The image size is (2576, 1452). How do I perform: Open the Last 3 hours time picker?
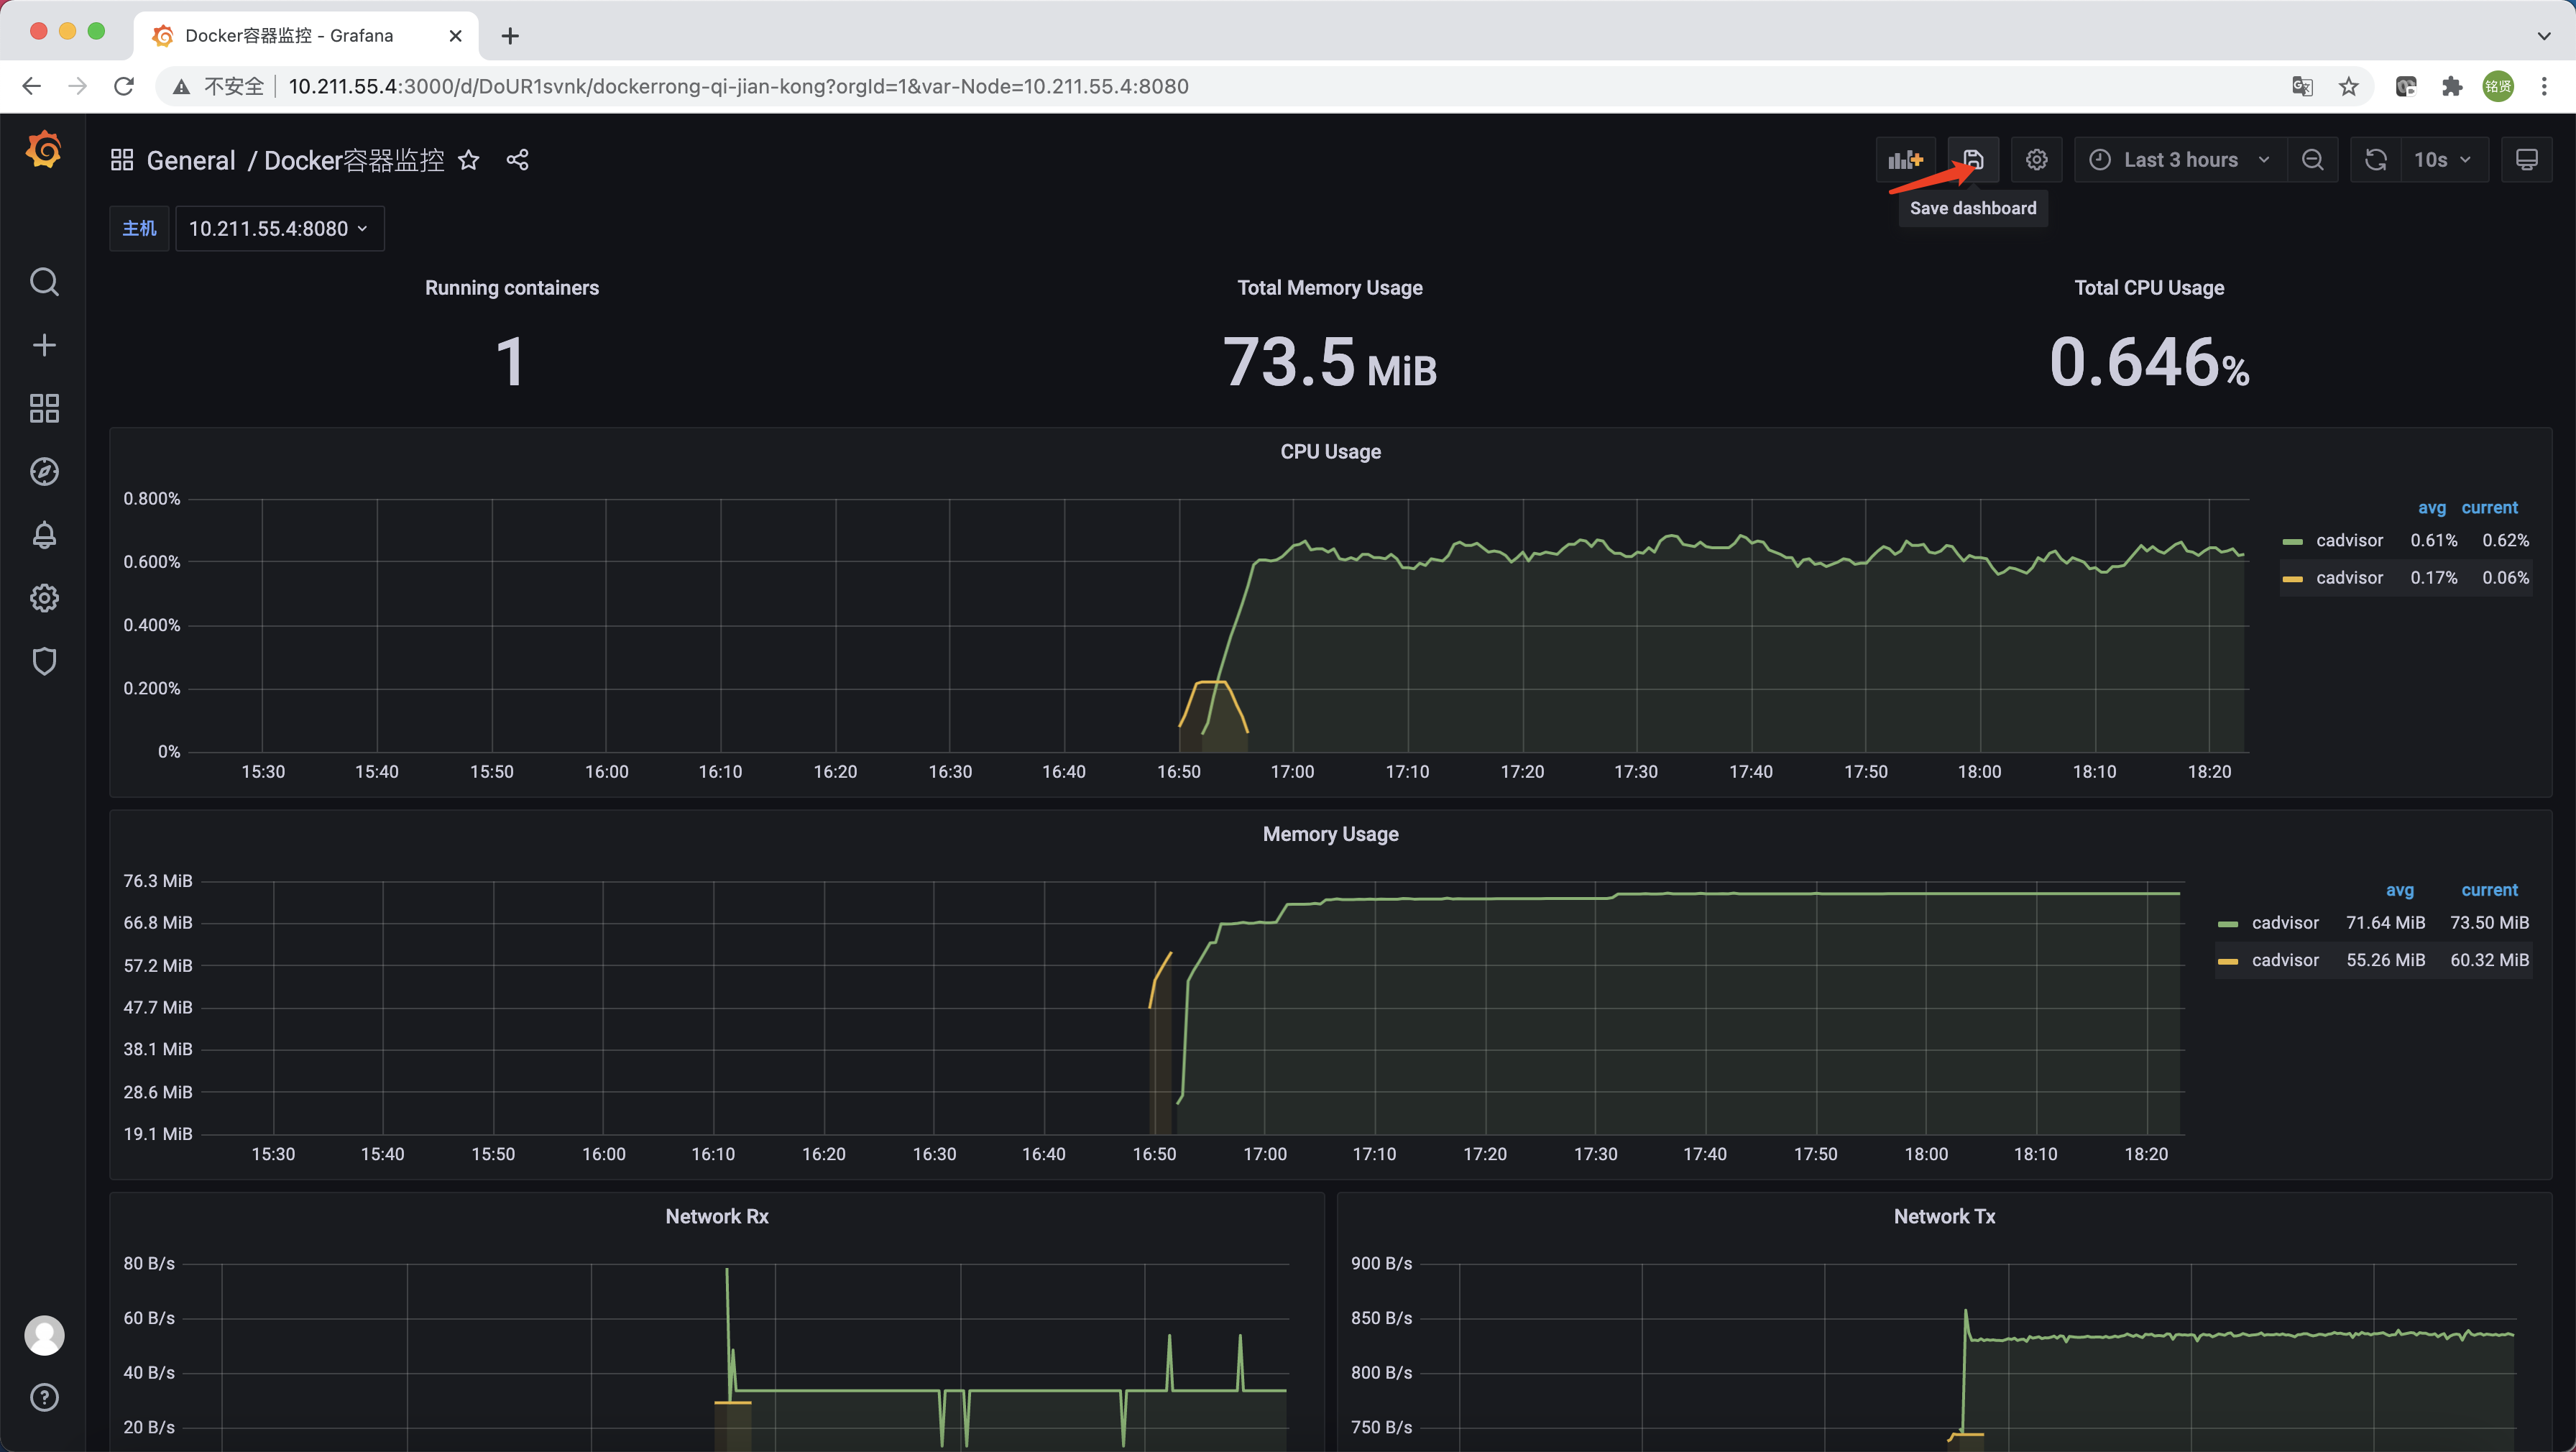tap(2180, 160)
